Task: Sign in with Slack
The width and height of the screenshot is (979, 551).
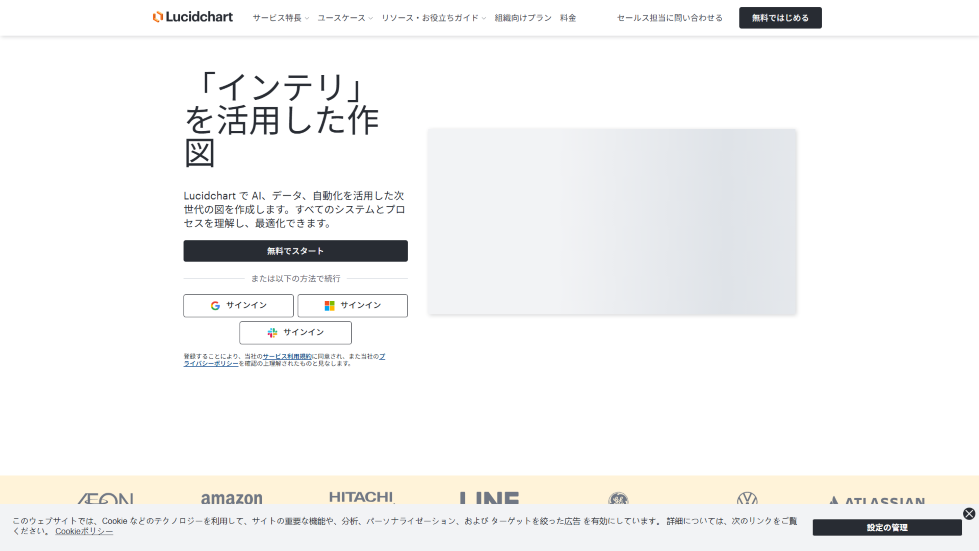Action: pyautogui.click(x=295, y=333)
